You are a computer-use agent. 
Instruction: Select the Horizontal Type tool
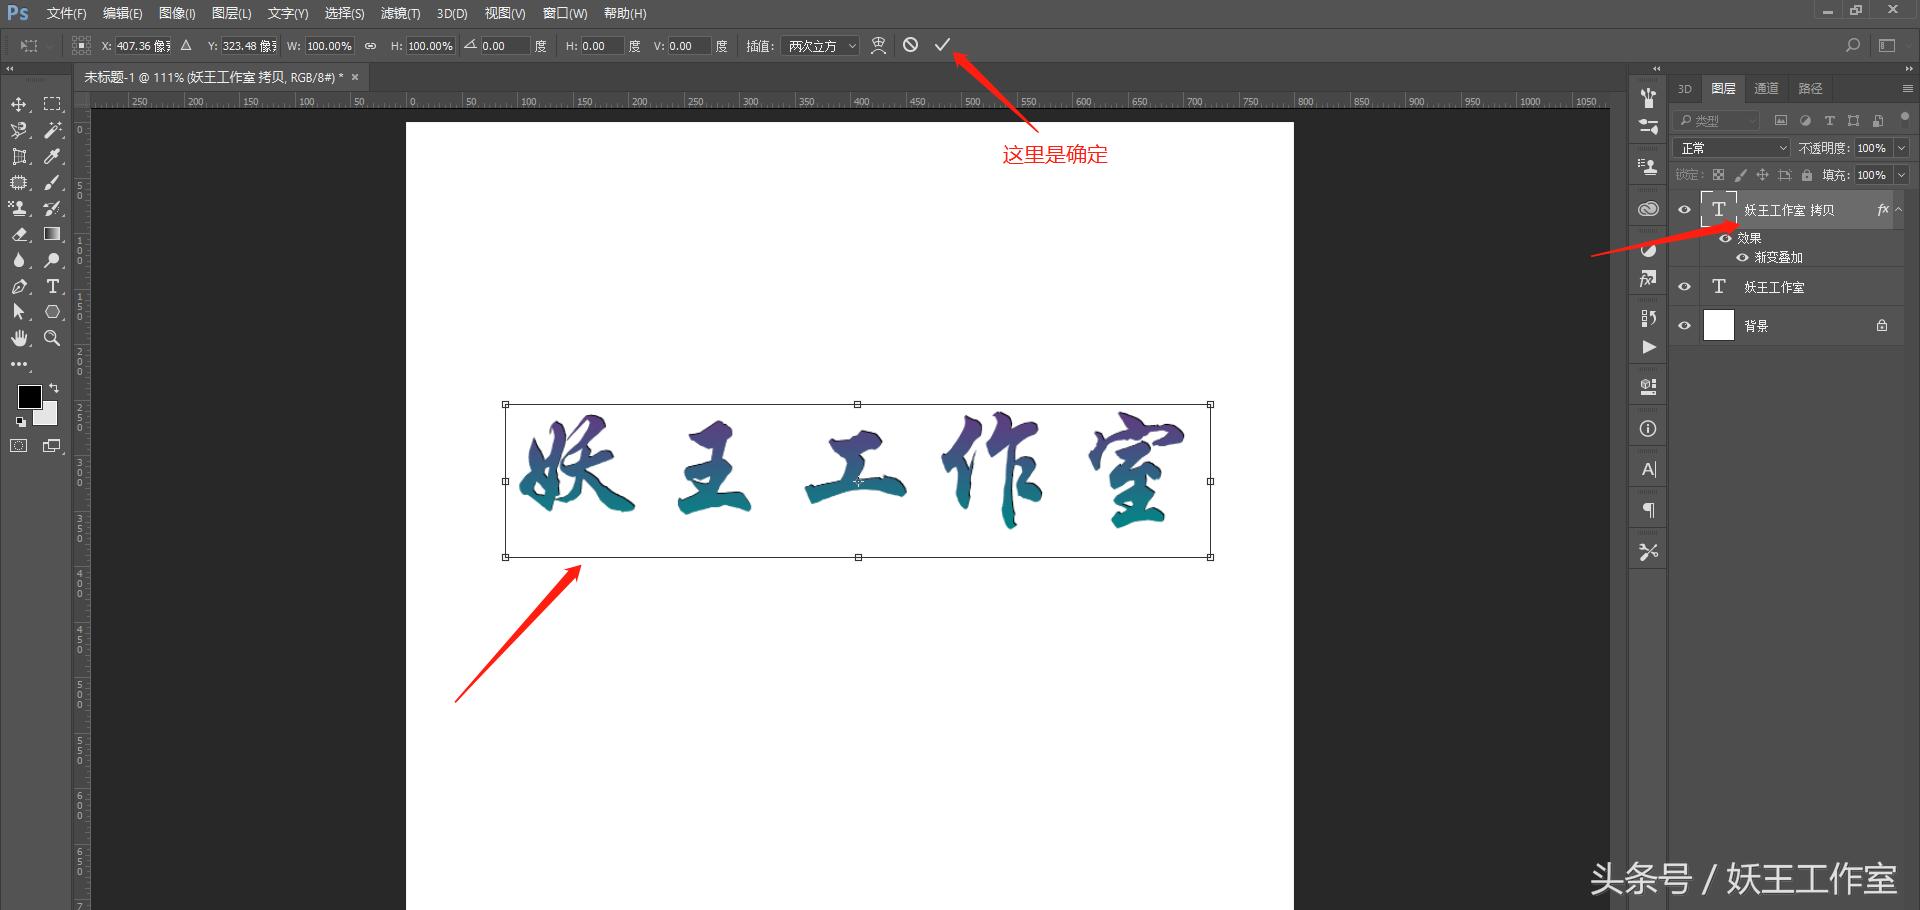[x=53, y=287]
